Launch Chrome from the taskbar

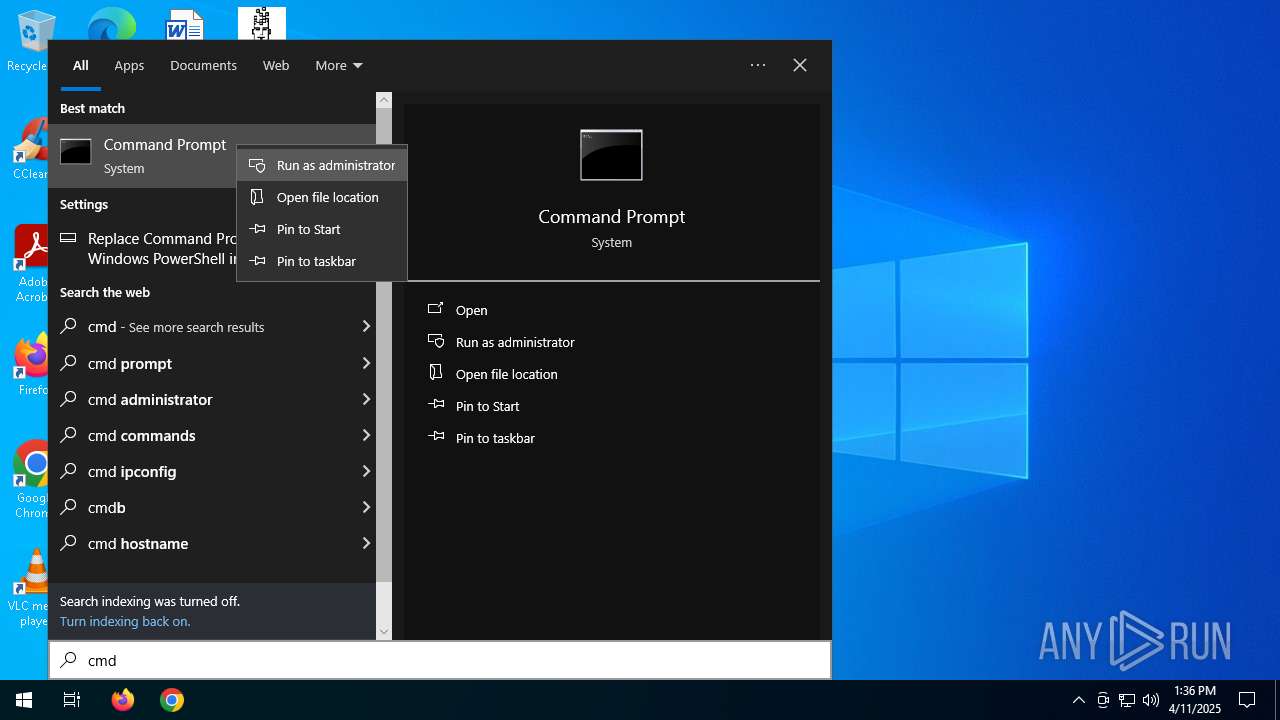pyautogui.click(x=172, y=700)
